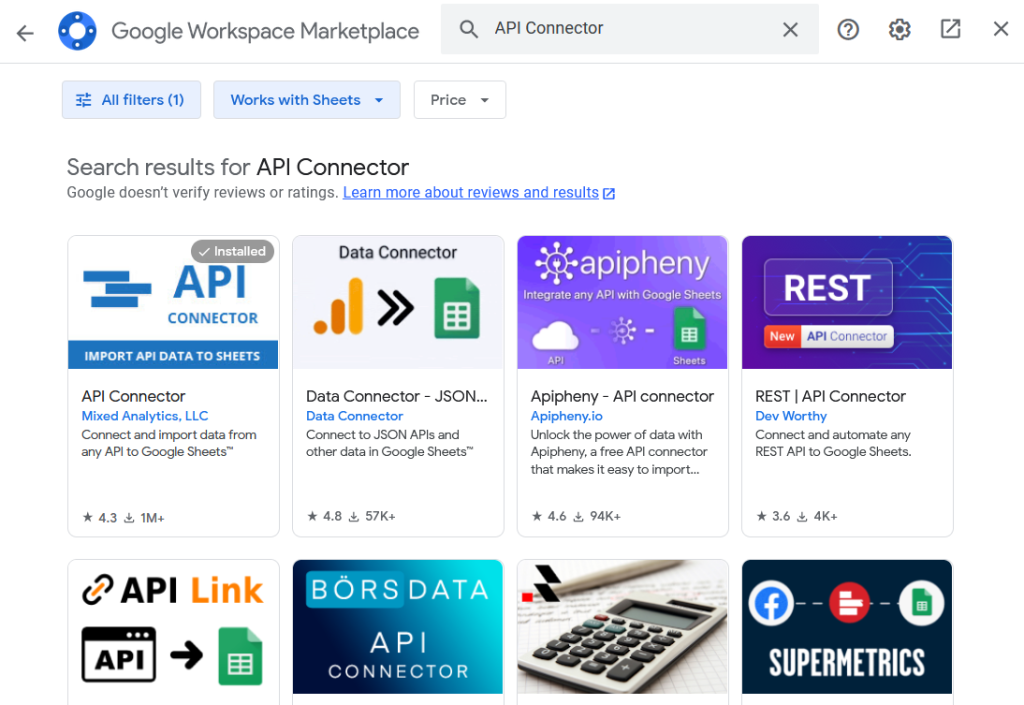Click the open-in-new-window icon
Screen dimensions: 1024x705
click(x=949, y=29)
